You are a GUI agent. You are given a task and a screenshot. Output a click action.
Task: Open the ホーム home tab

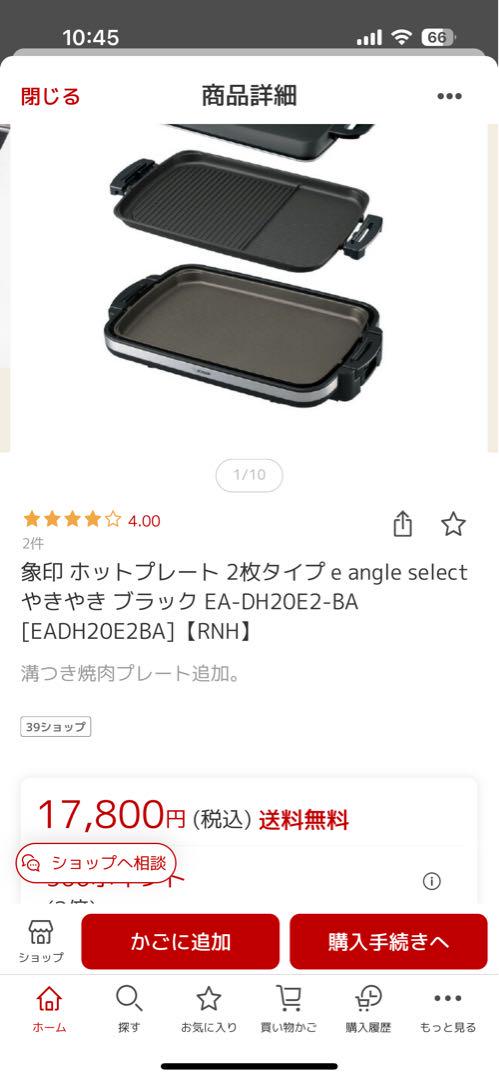50,1009
